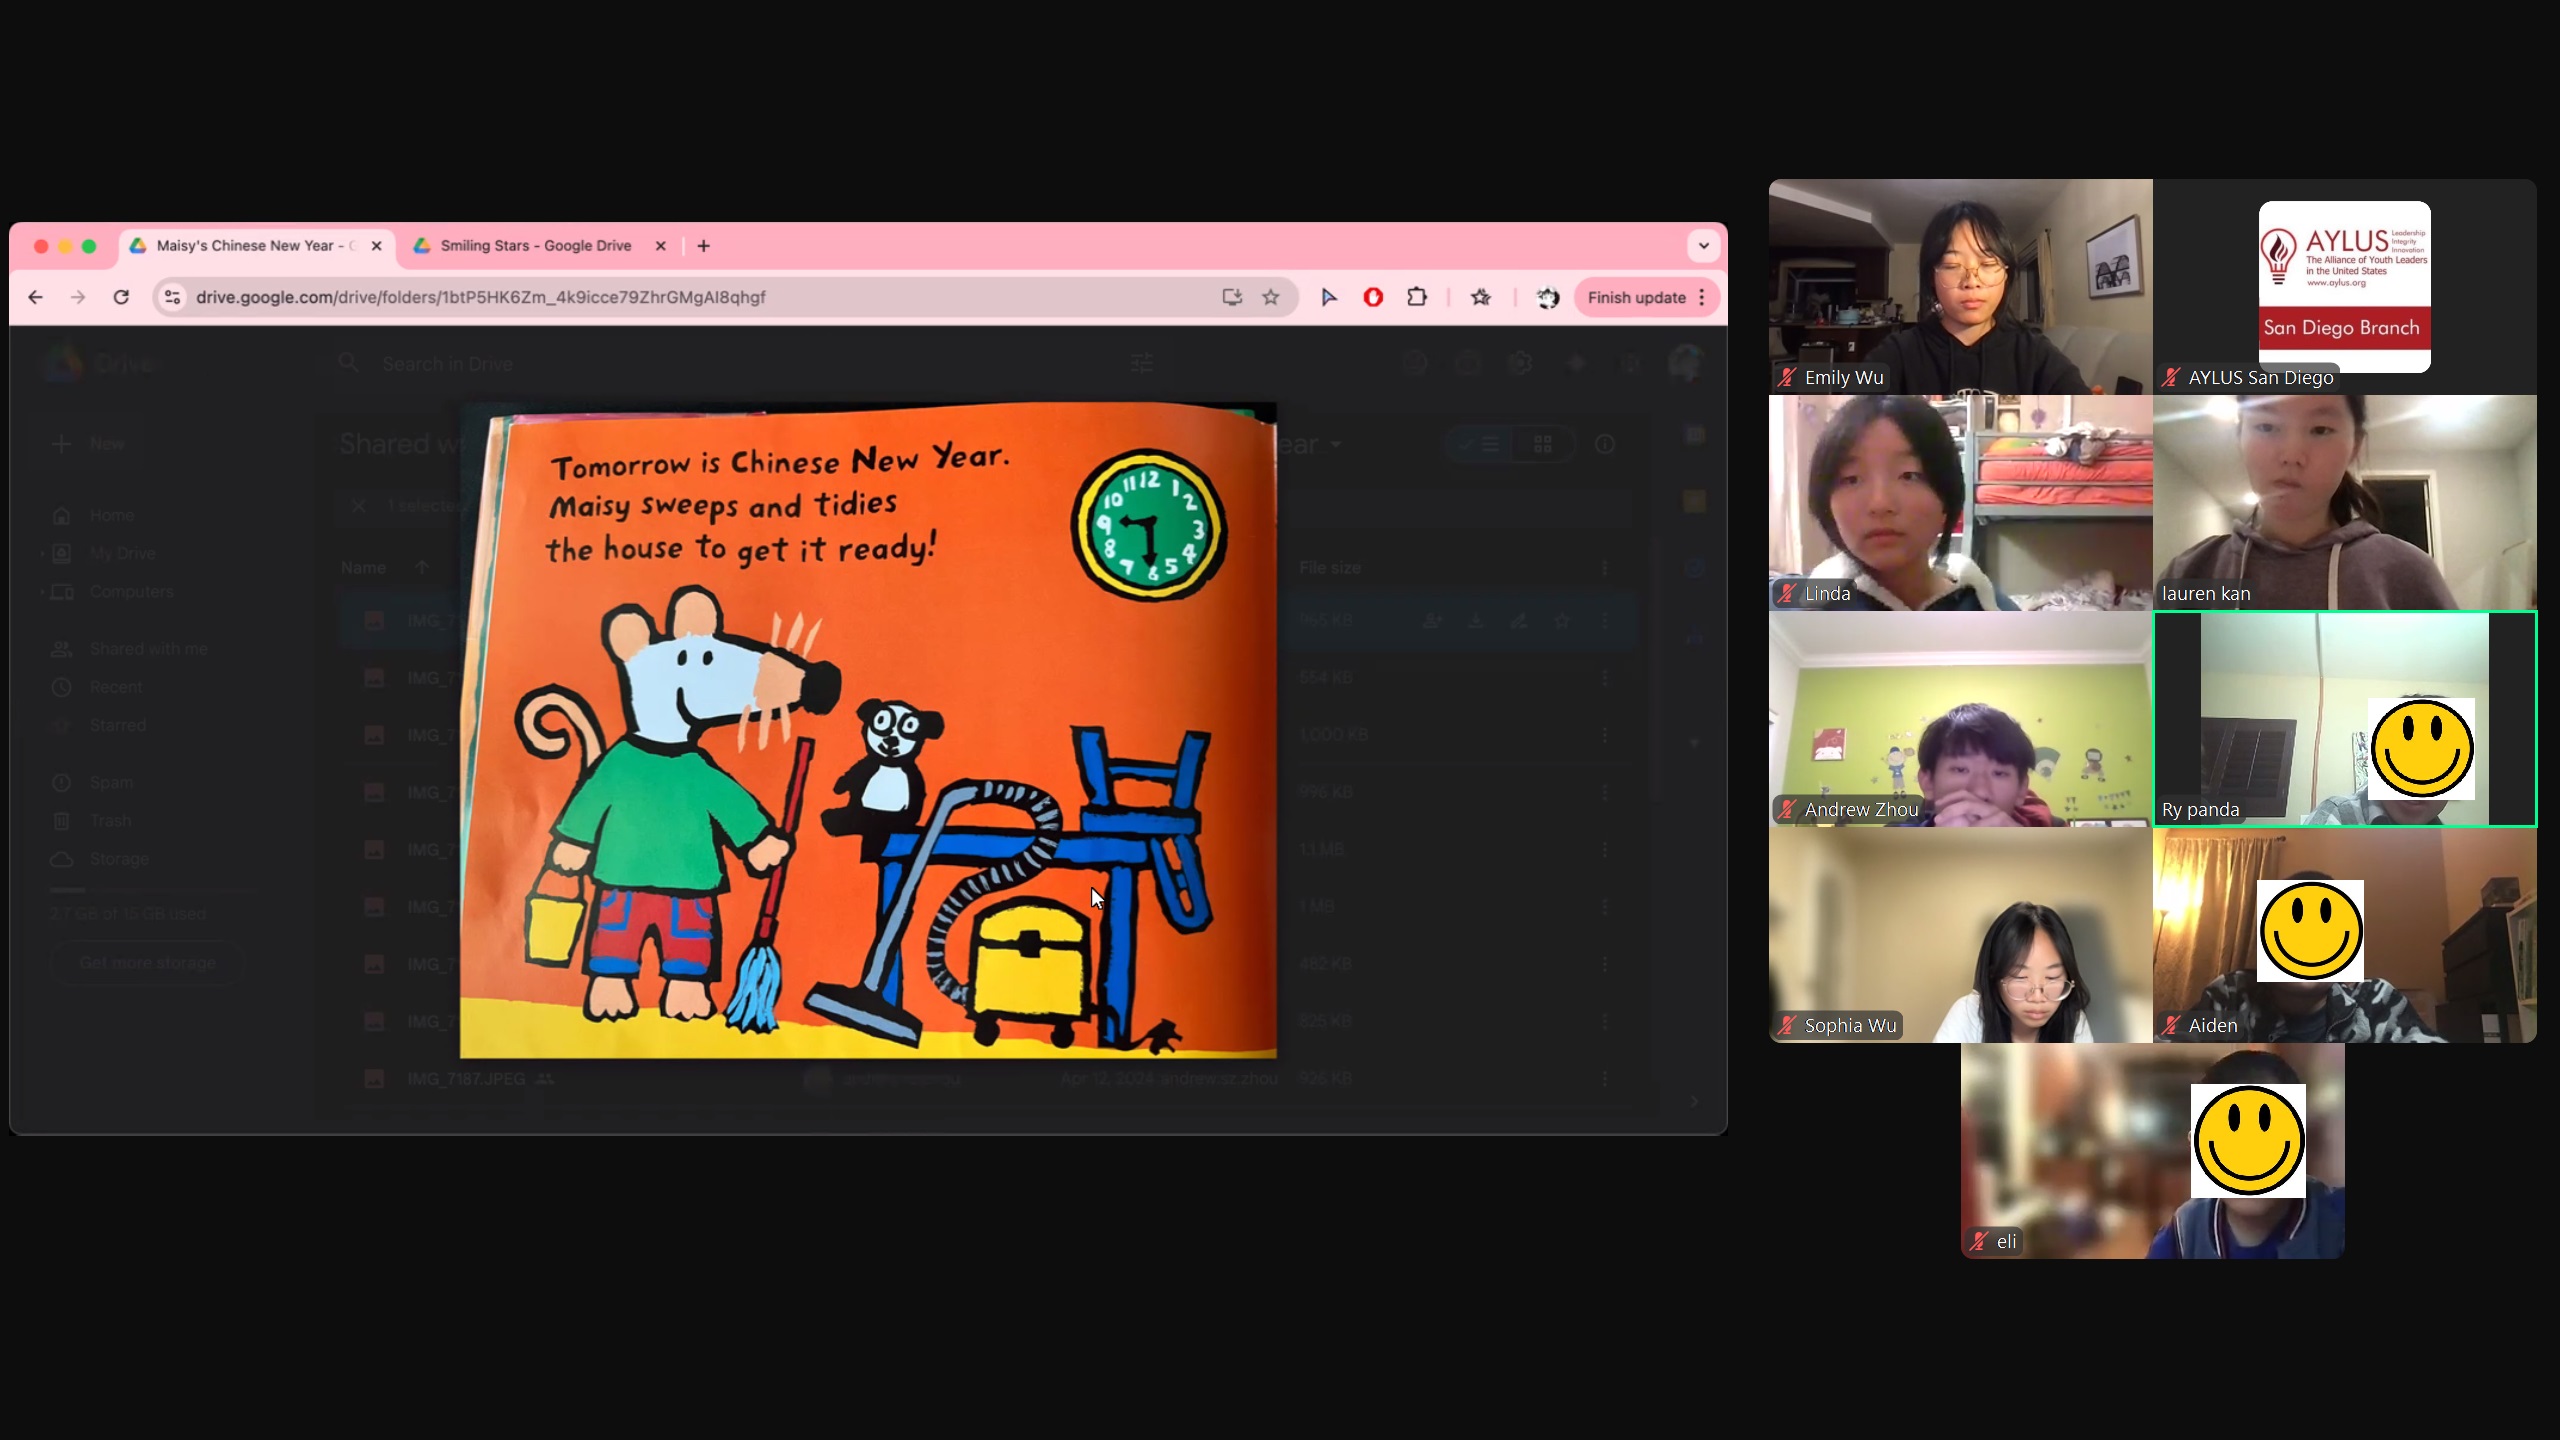Open the Gemini sparkle icon in Drive
The height and width of the screenshot is (1440, 2560).
coord(1576,363)
